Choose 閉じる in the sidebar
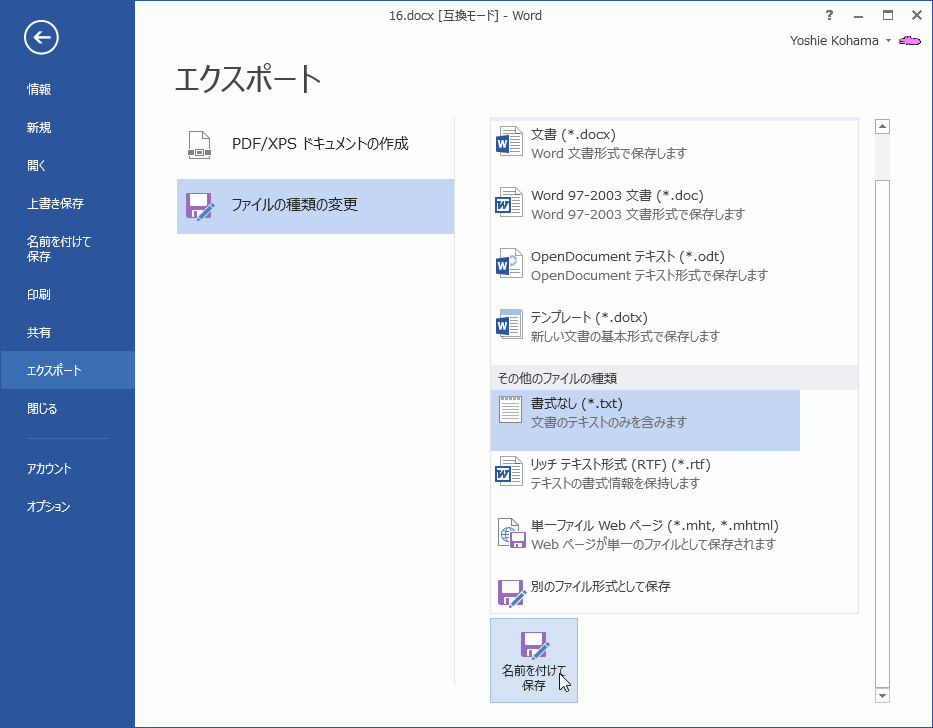Image resolution: width=933 pixels, height=728 pixels. coord(68,408)
